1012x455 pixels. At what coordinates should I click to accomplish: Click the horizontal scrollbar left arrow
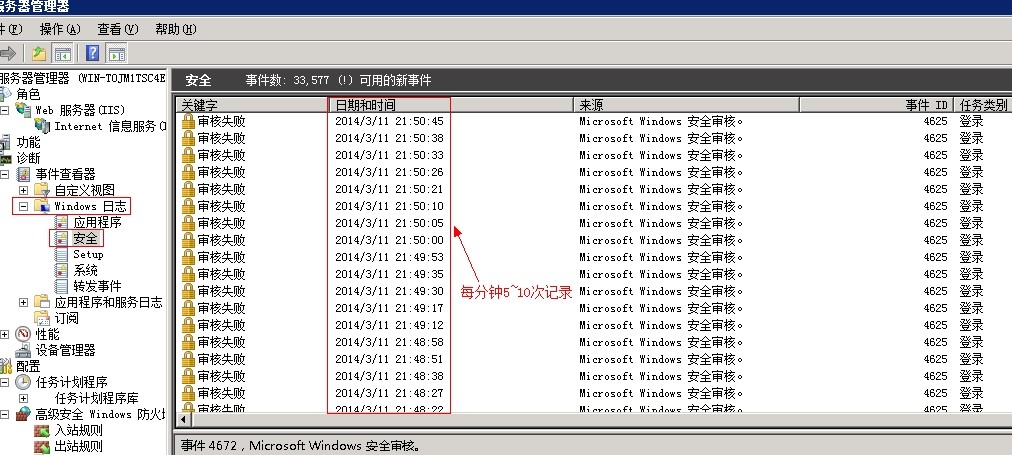(x=183, y=420)
